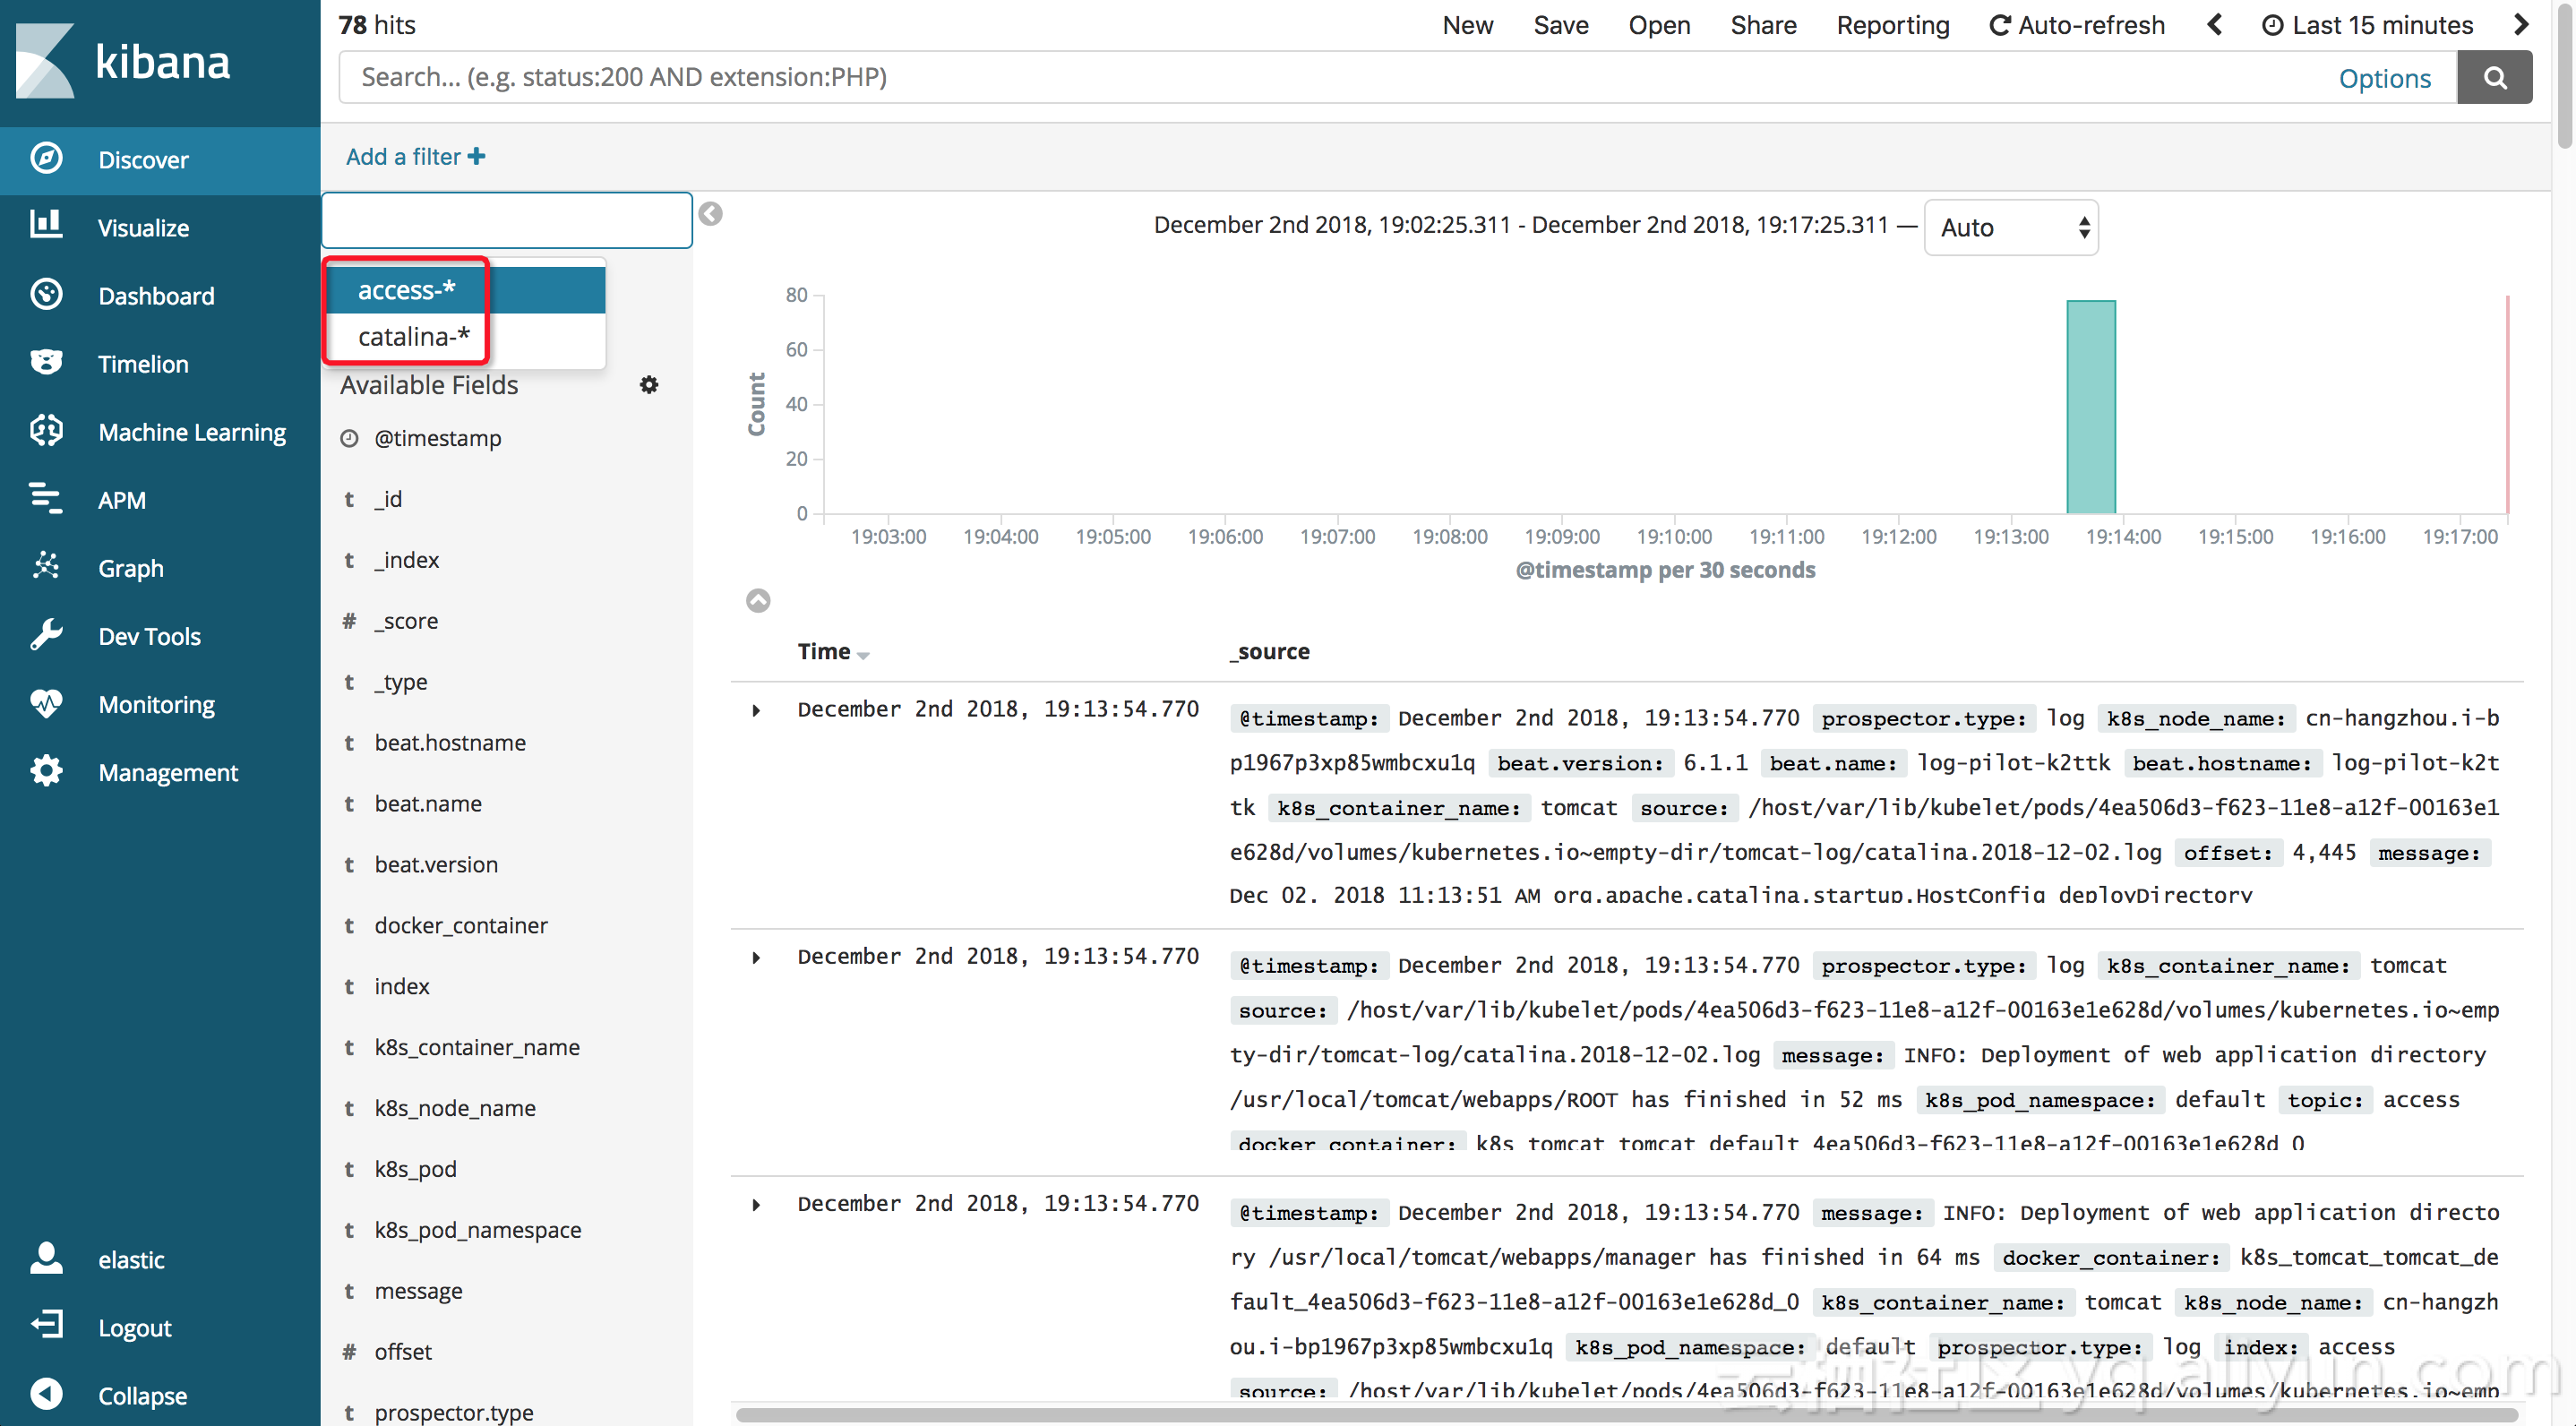Click the plus icon beside Add a filter
This screenshot has width=2576, height=1426.
click(477, 157)
